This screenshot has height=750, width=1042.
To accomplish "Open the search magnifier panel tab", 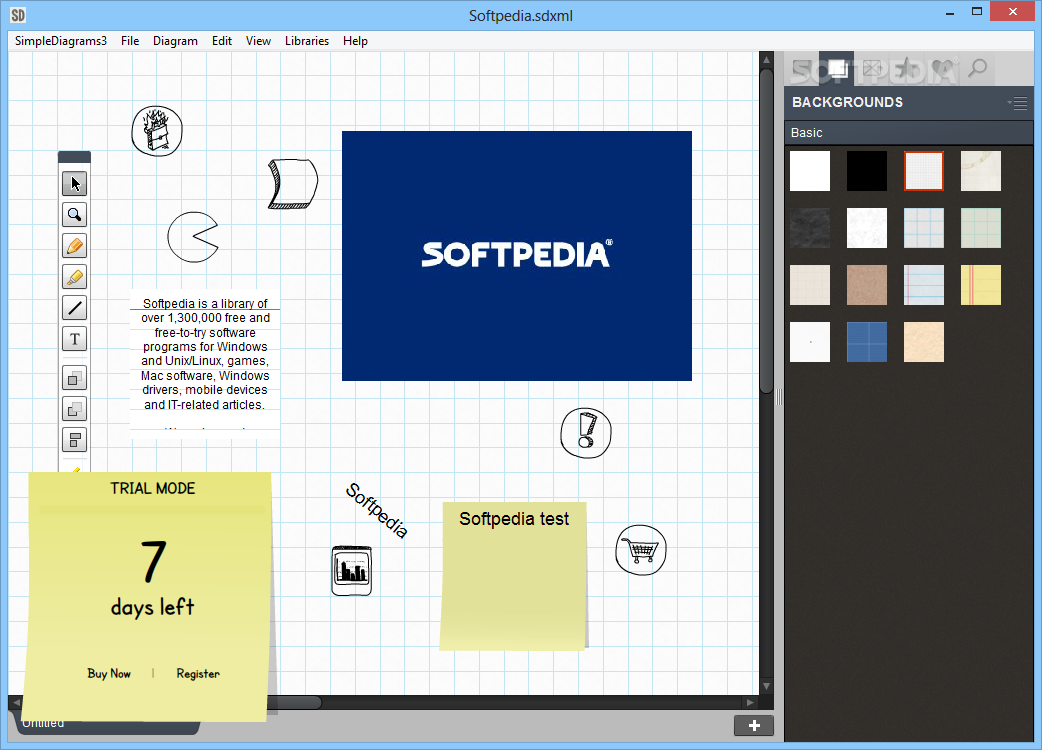I will 978,68.
